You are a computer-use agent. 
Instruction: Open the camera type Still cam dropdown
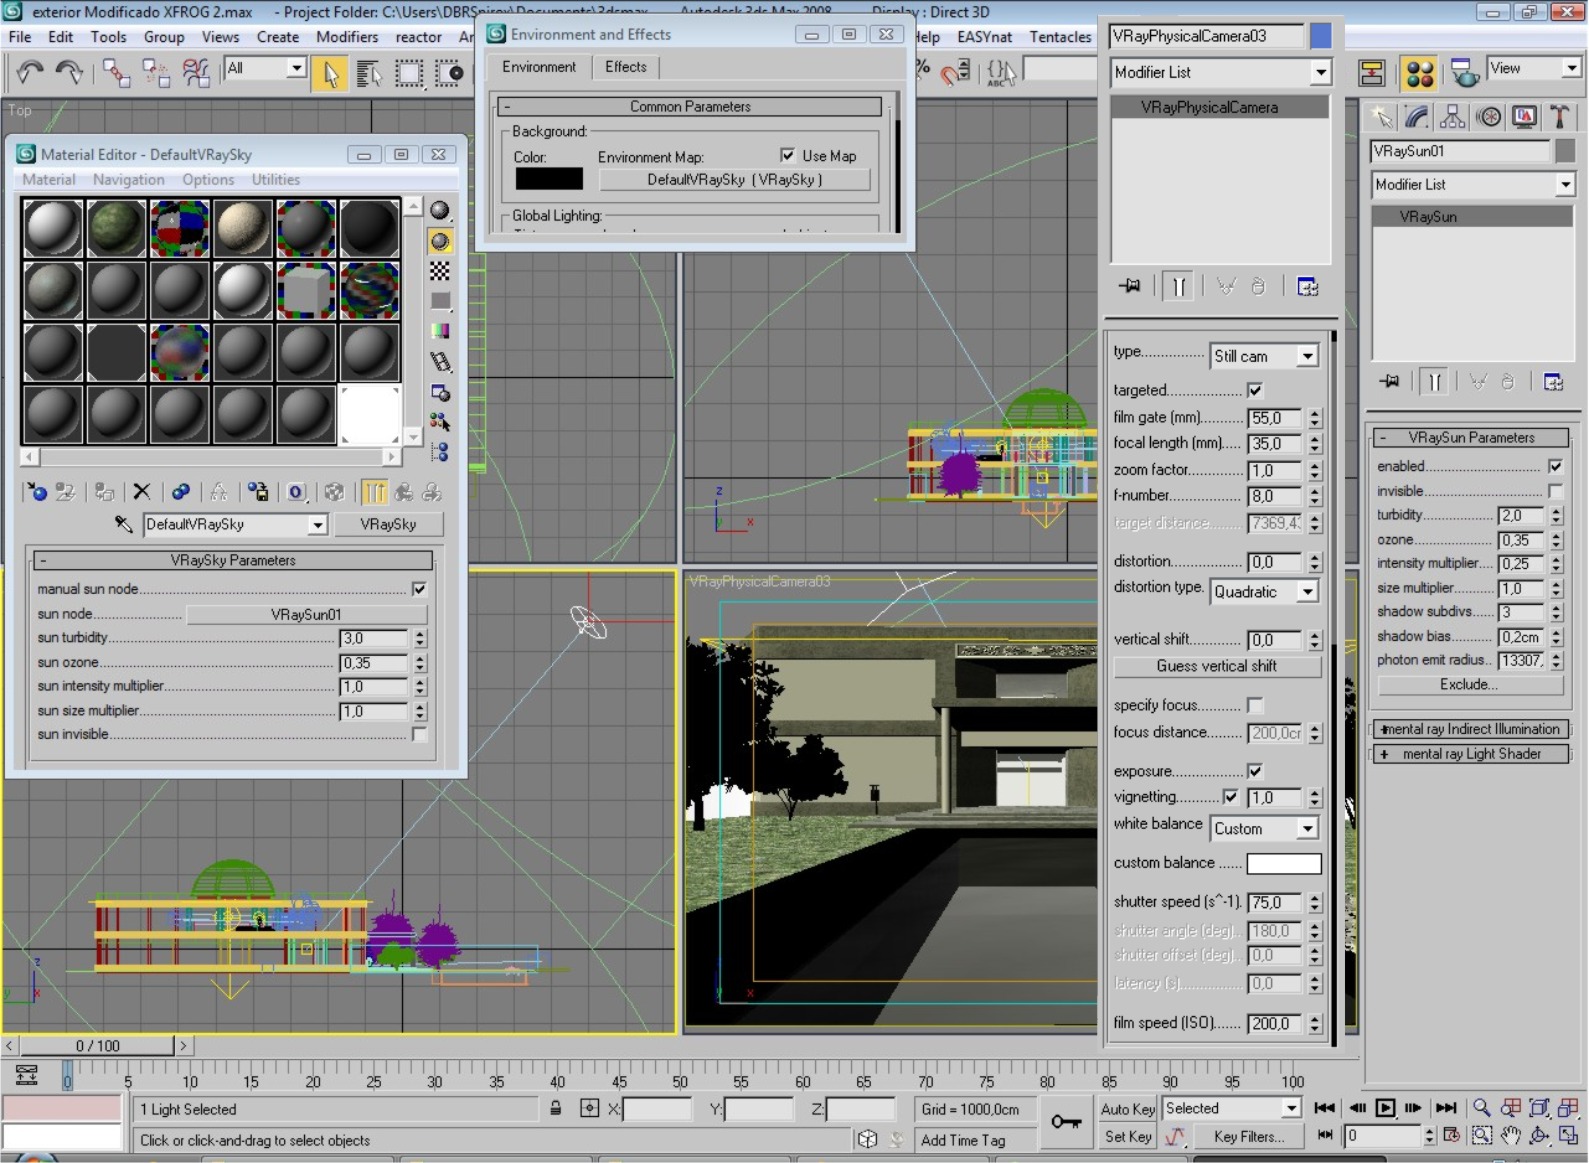tap(1266, 356)
